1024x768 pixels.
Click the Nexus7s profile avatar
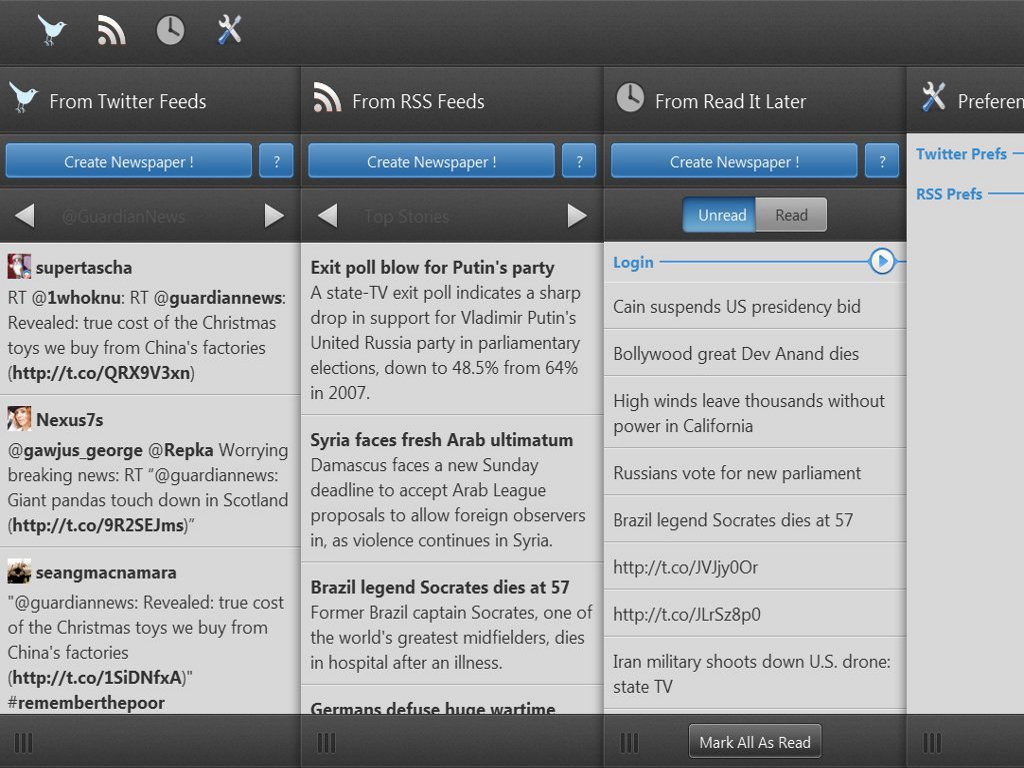coord(19,419)
